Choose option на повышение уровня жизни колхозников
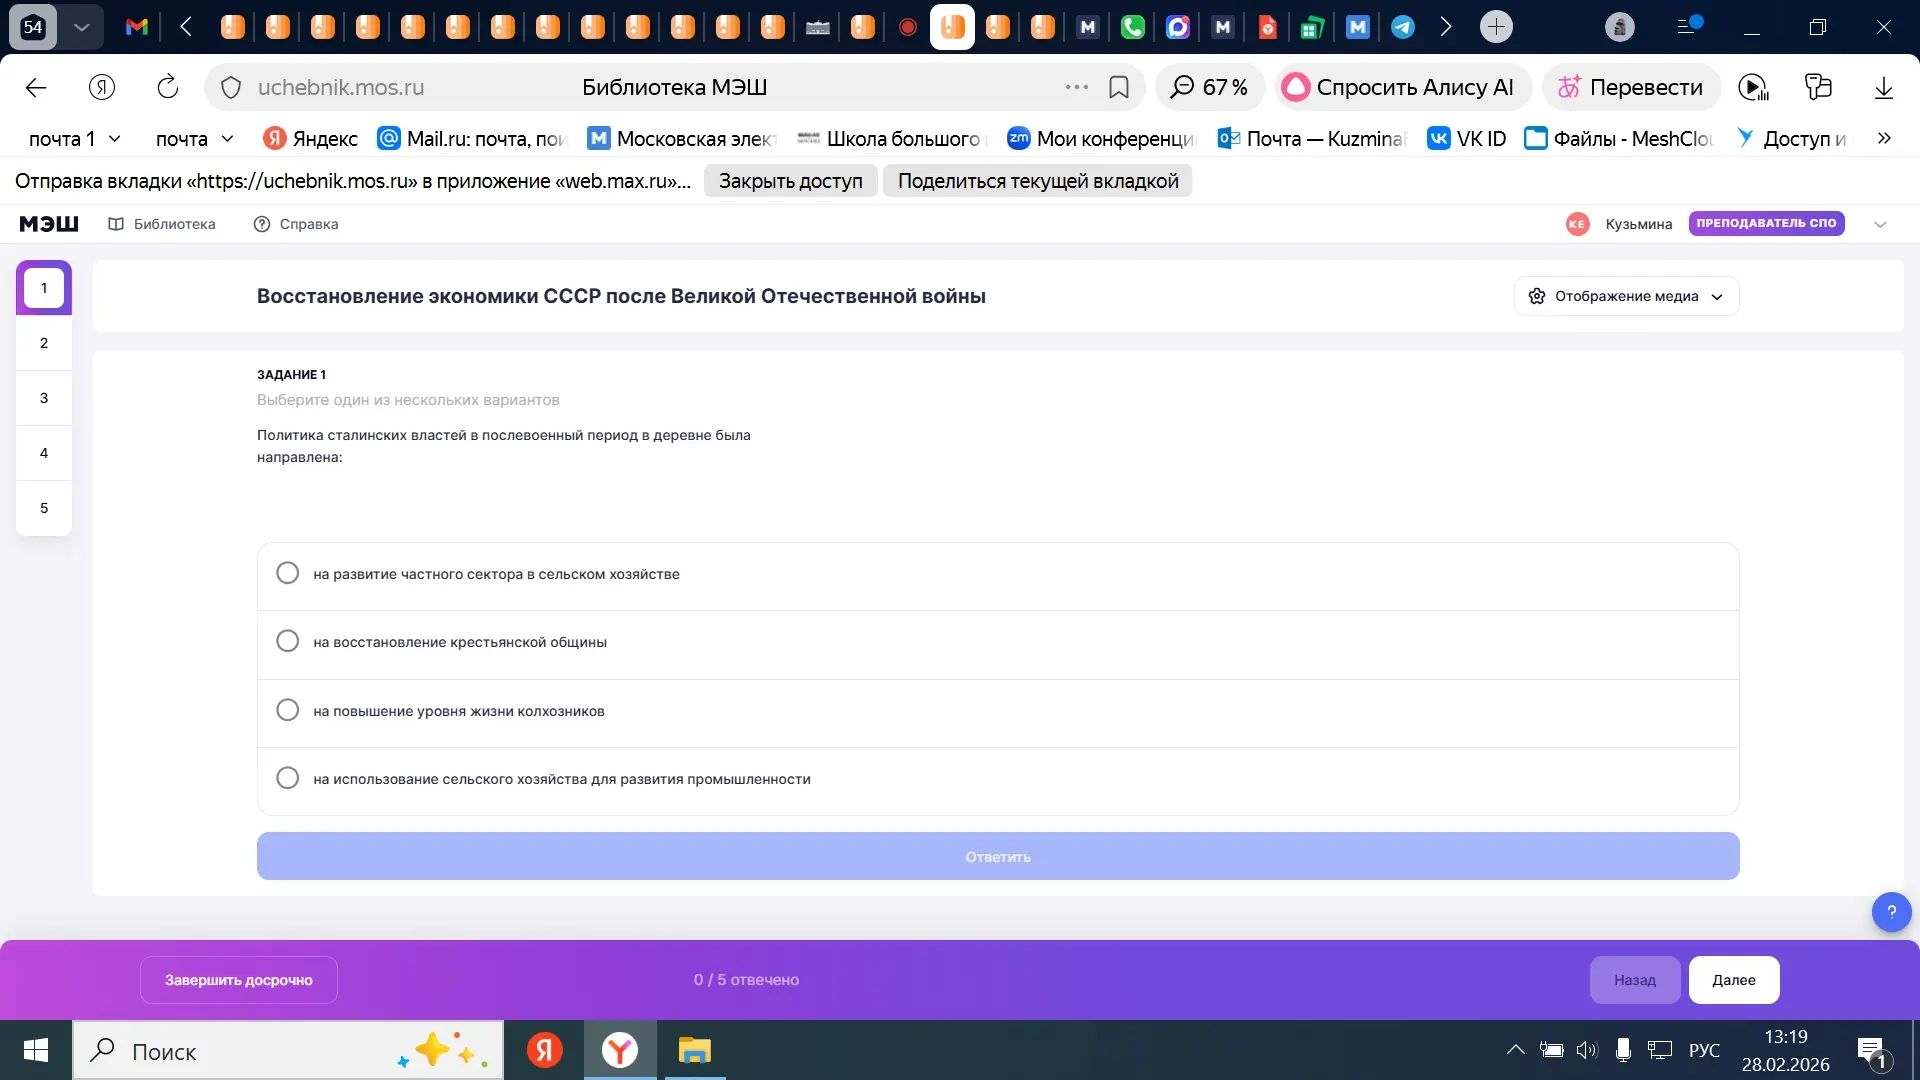Viewport: 1920px width, 1080px height. click(x=998, y=711)
